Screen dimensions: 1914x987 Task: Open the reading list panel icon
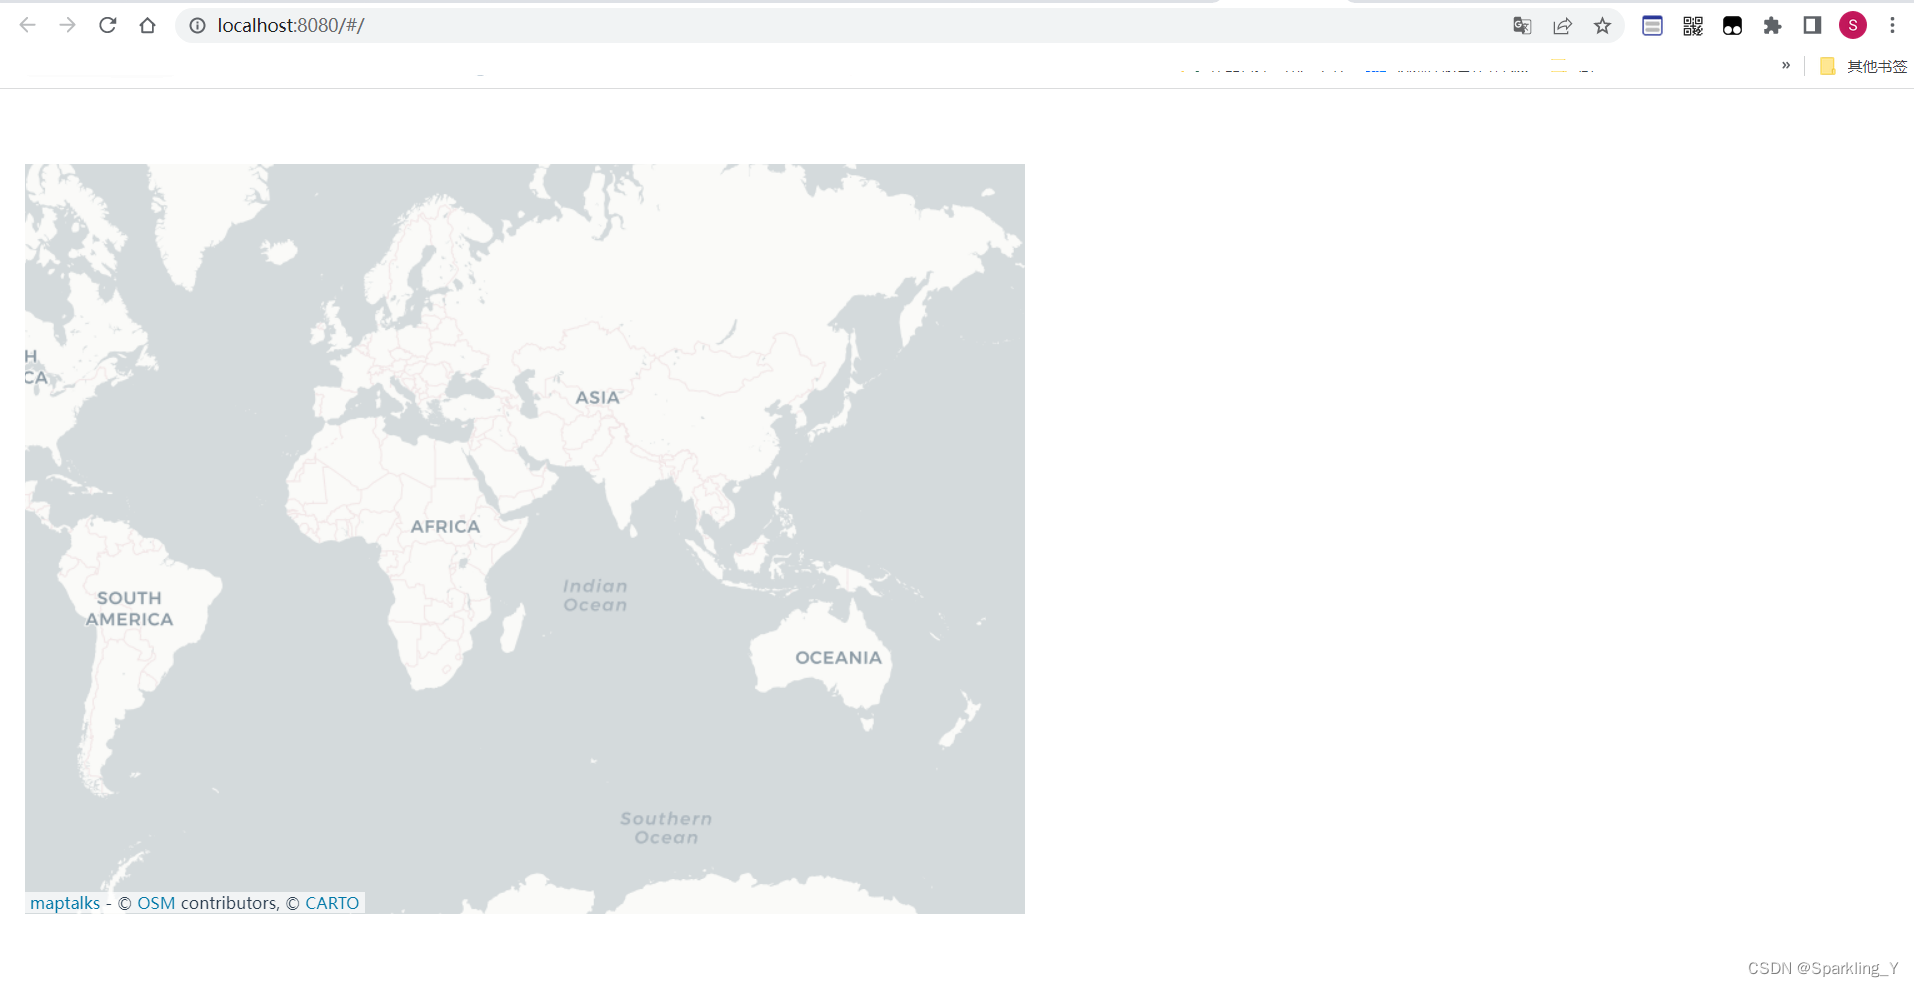point(1652,25)
